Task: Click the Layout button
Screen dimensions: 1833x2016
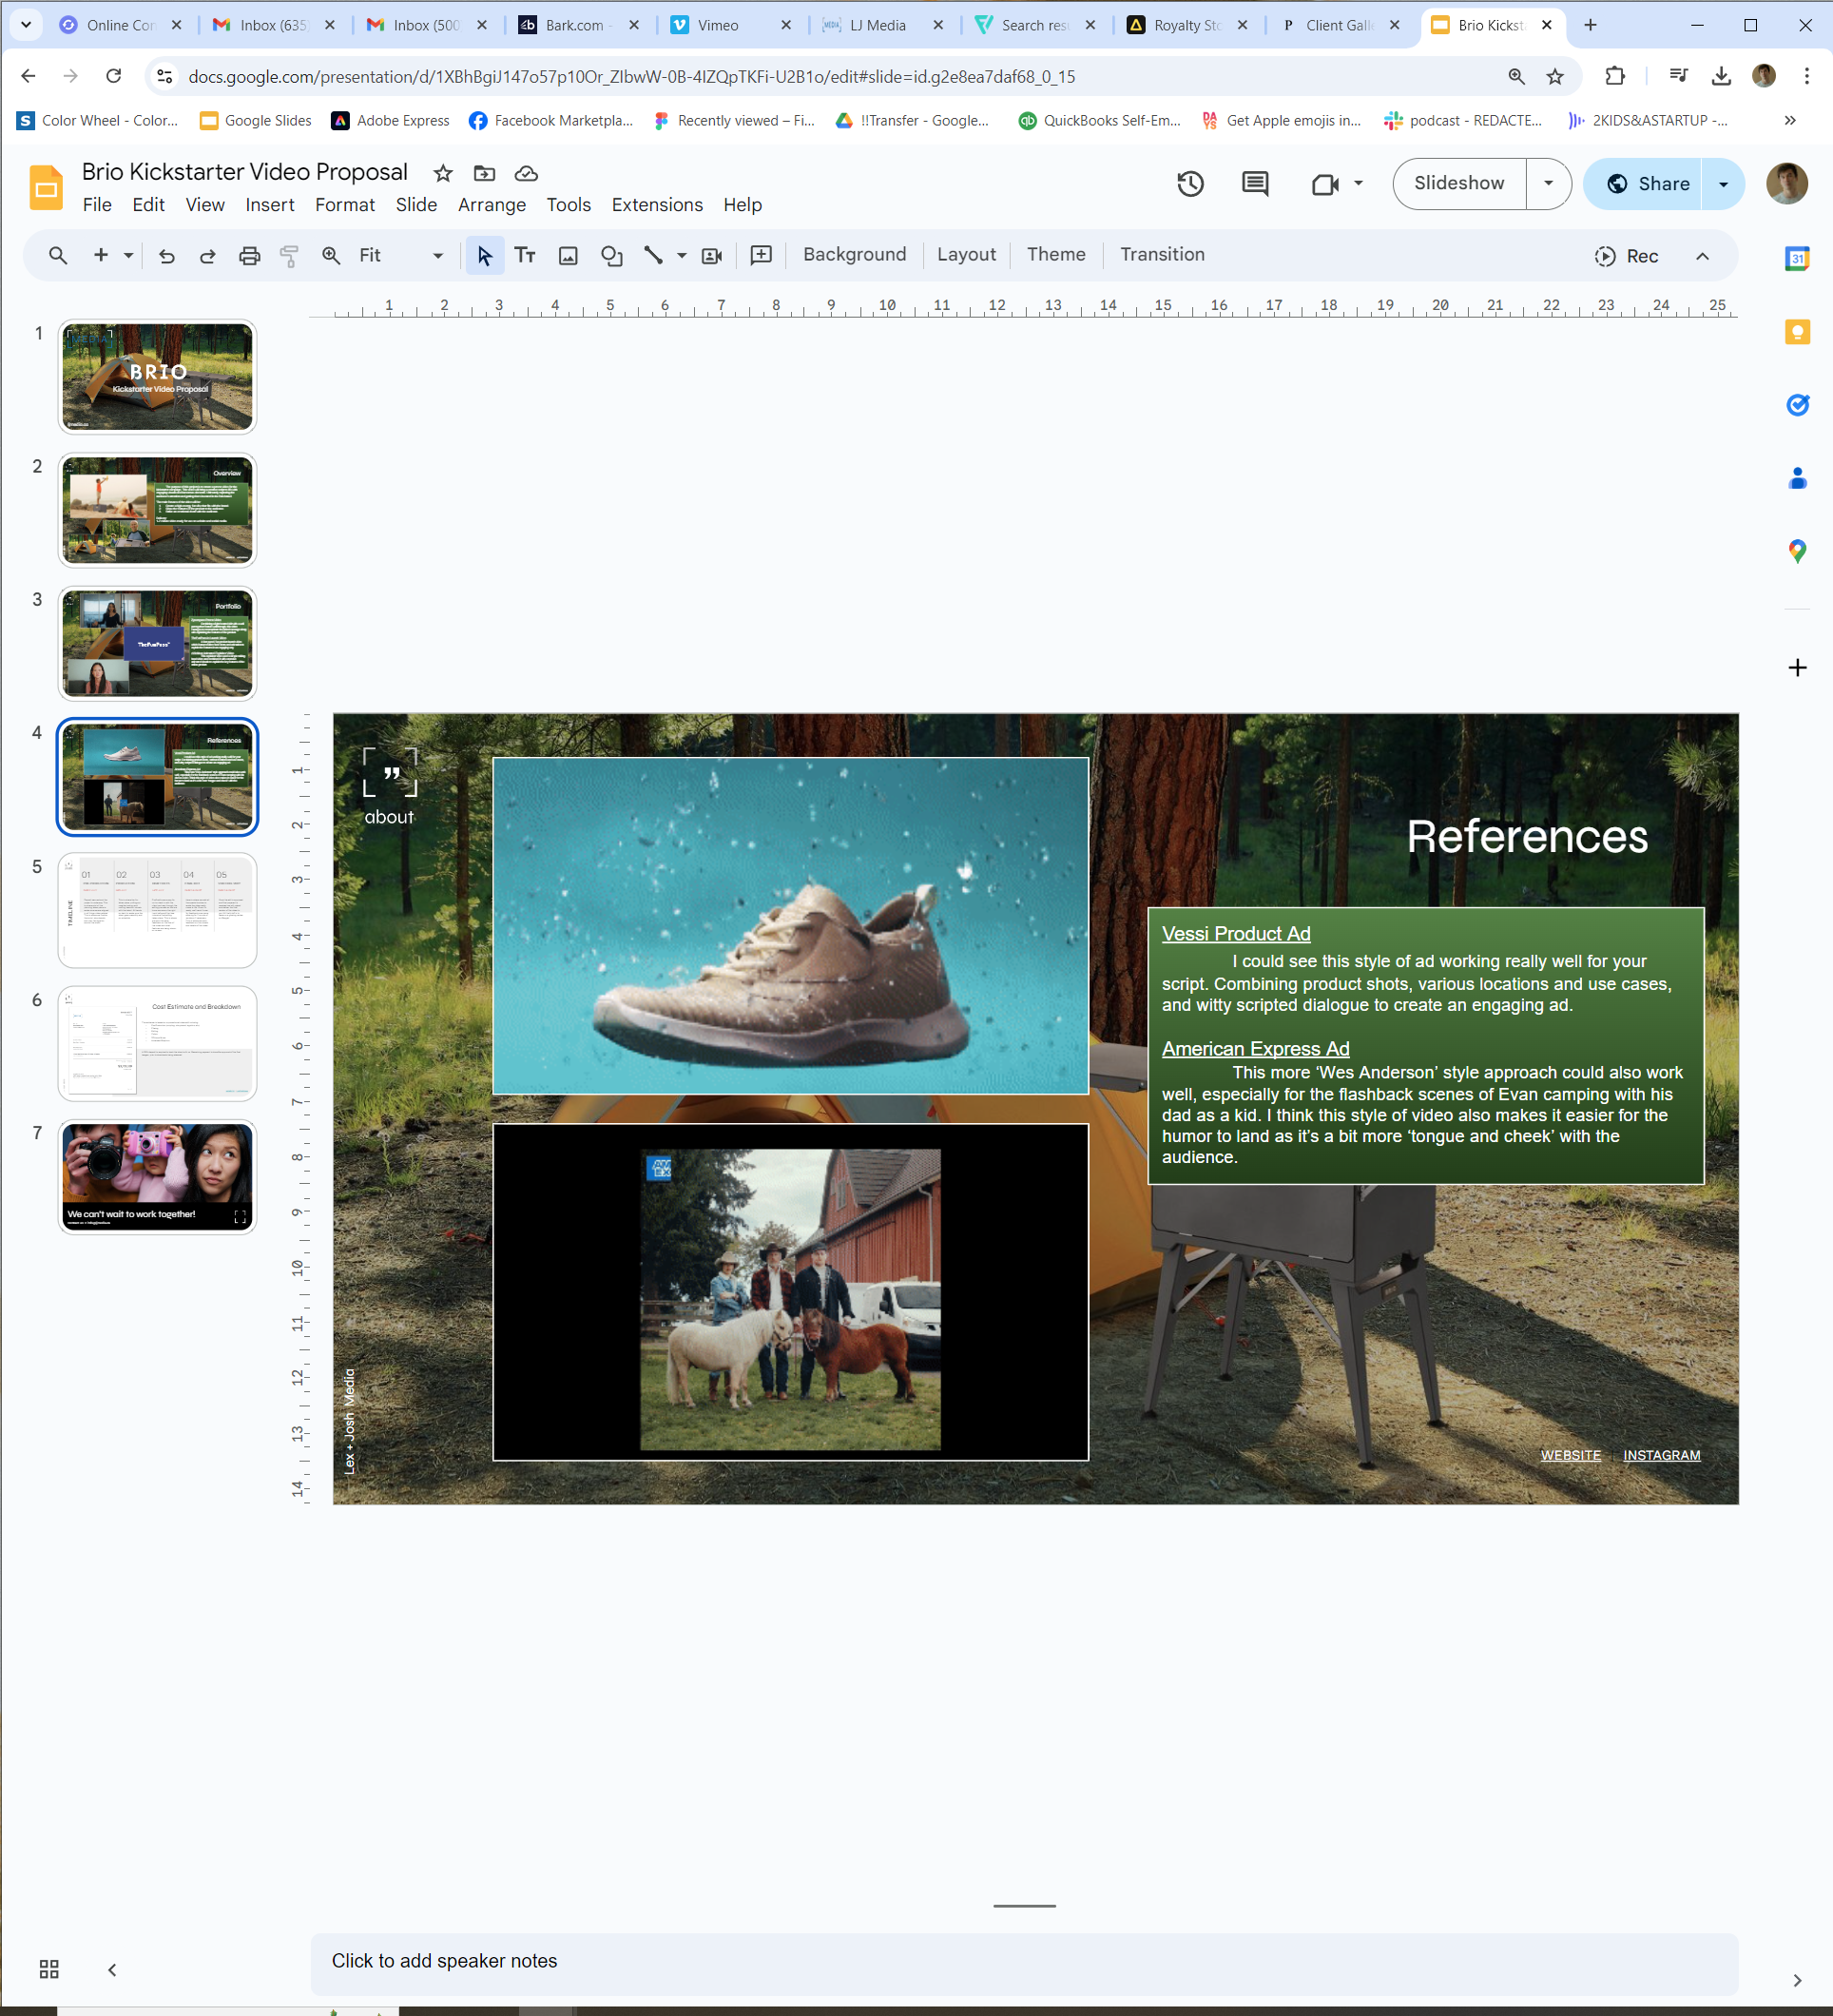Action: pyautogui.click(x=966, y=254)
